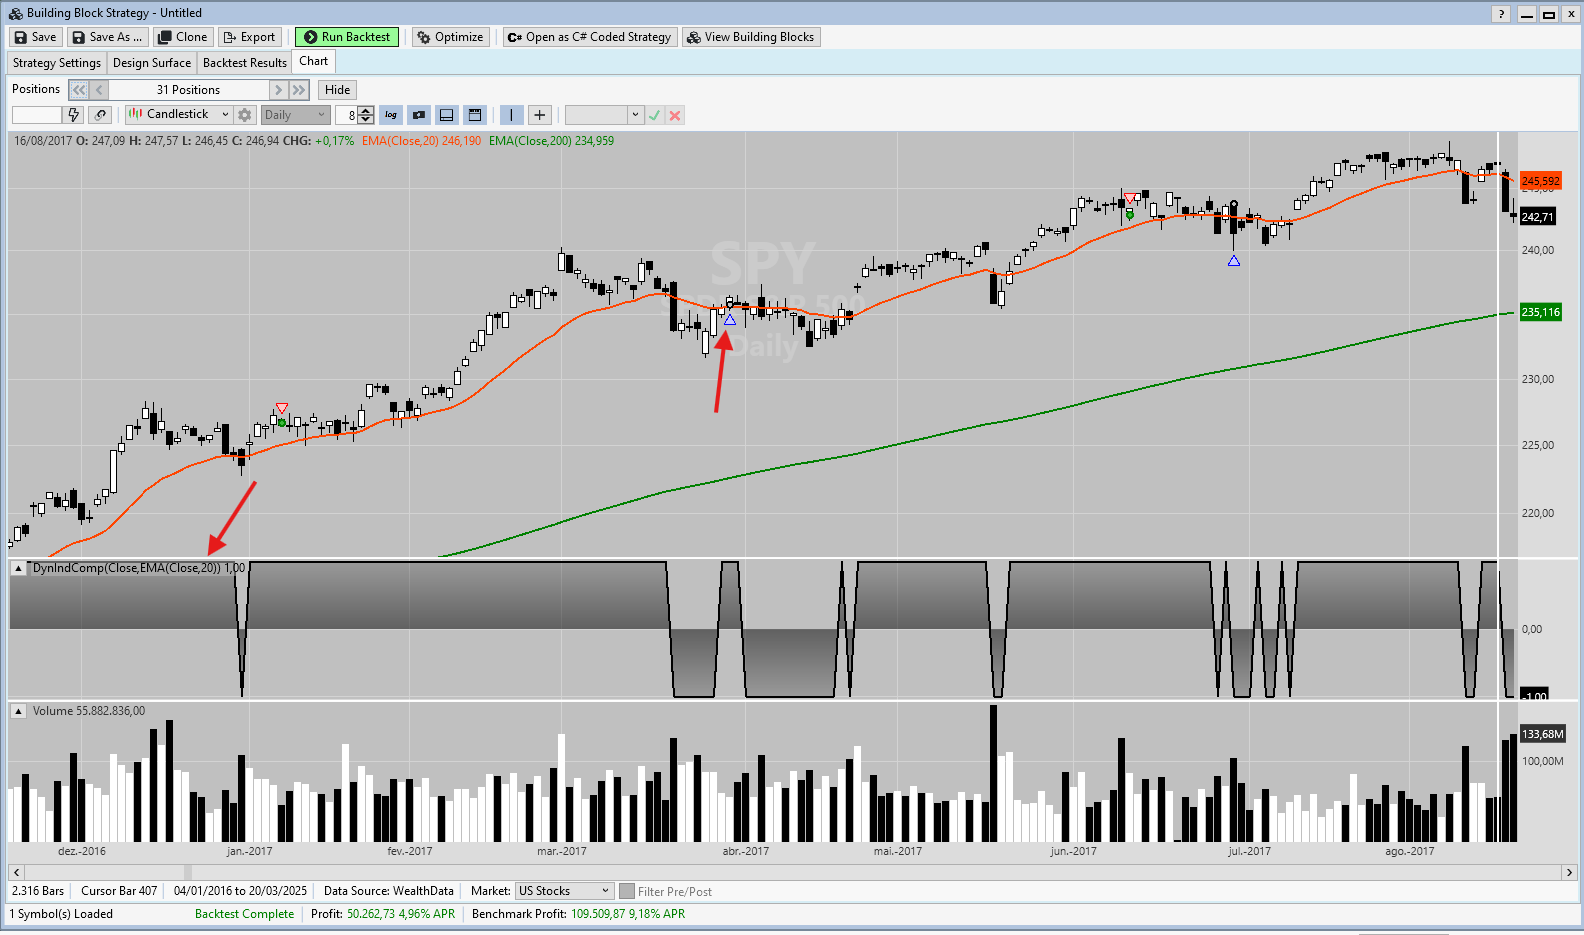The width and height of the screenshot is (1584, 935).
Task: Open the US Stocks market dropdown
Action: [x=563, y=891]
